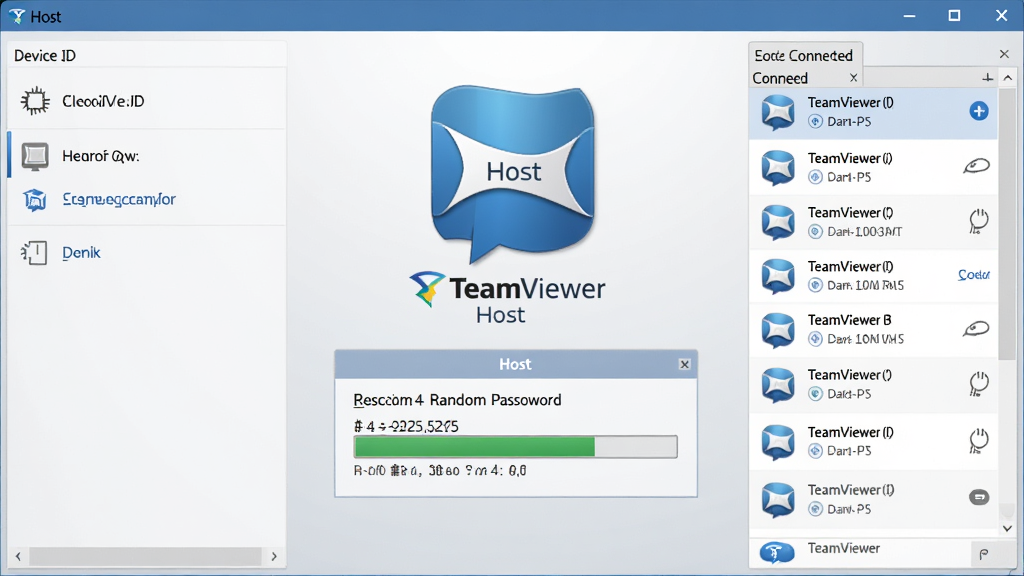
Task: Close the right connections panel
Action: [x=1004, y=54]
